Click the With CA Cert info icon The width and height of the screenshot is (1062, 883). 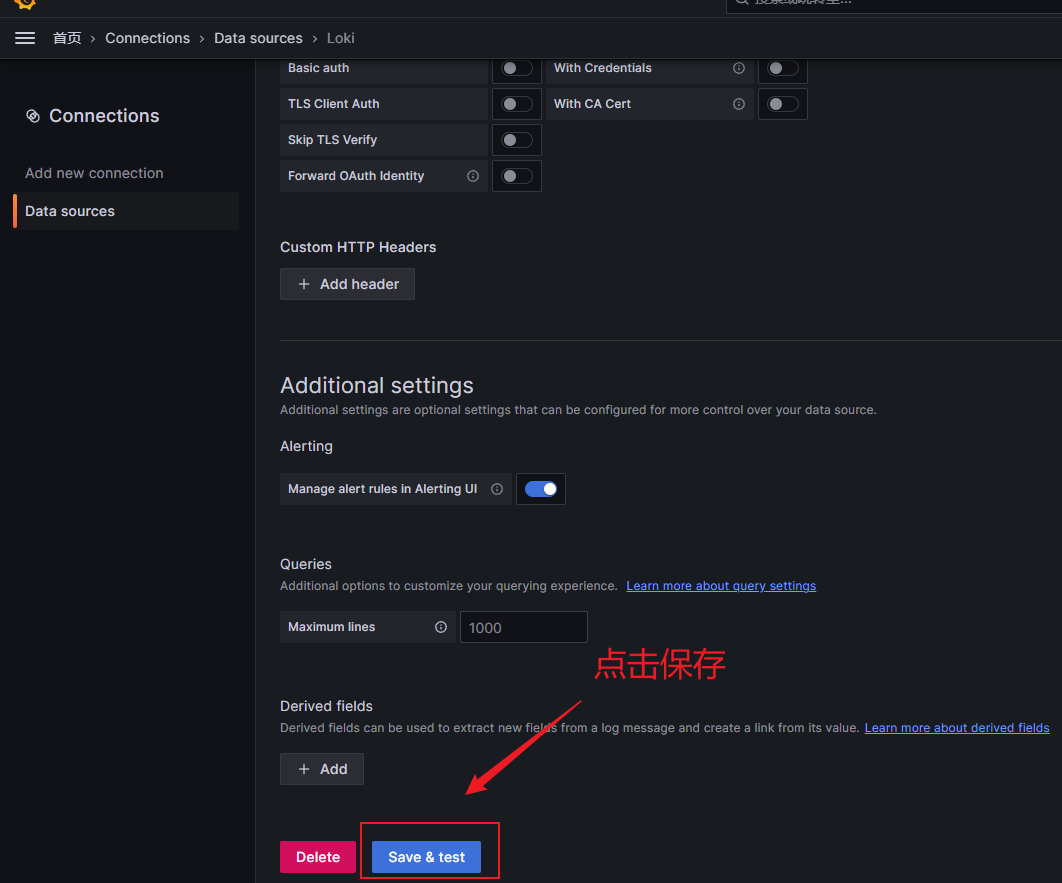(x=739, y=104)
